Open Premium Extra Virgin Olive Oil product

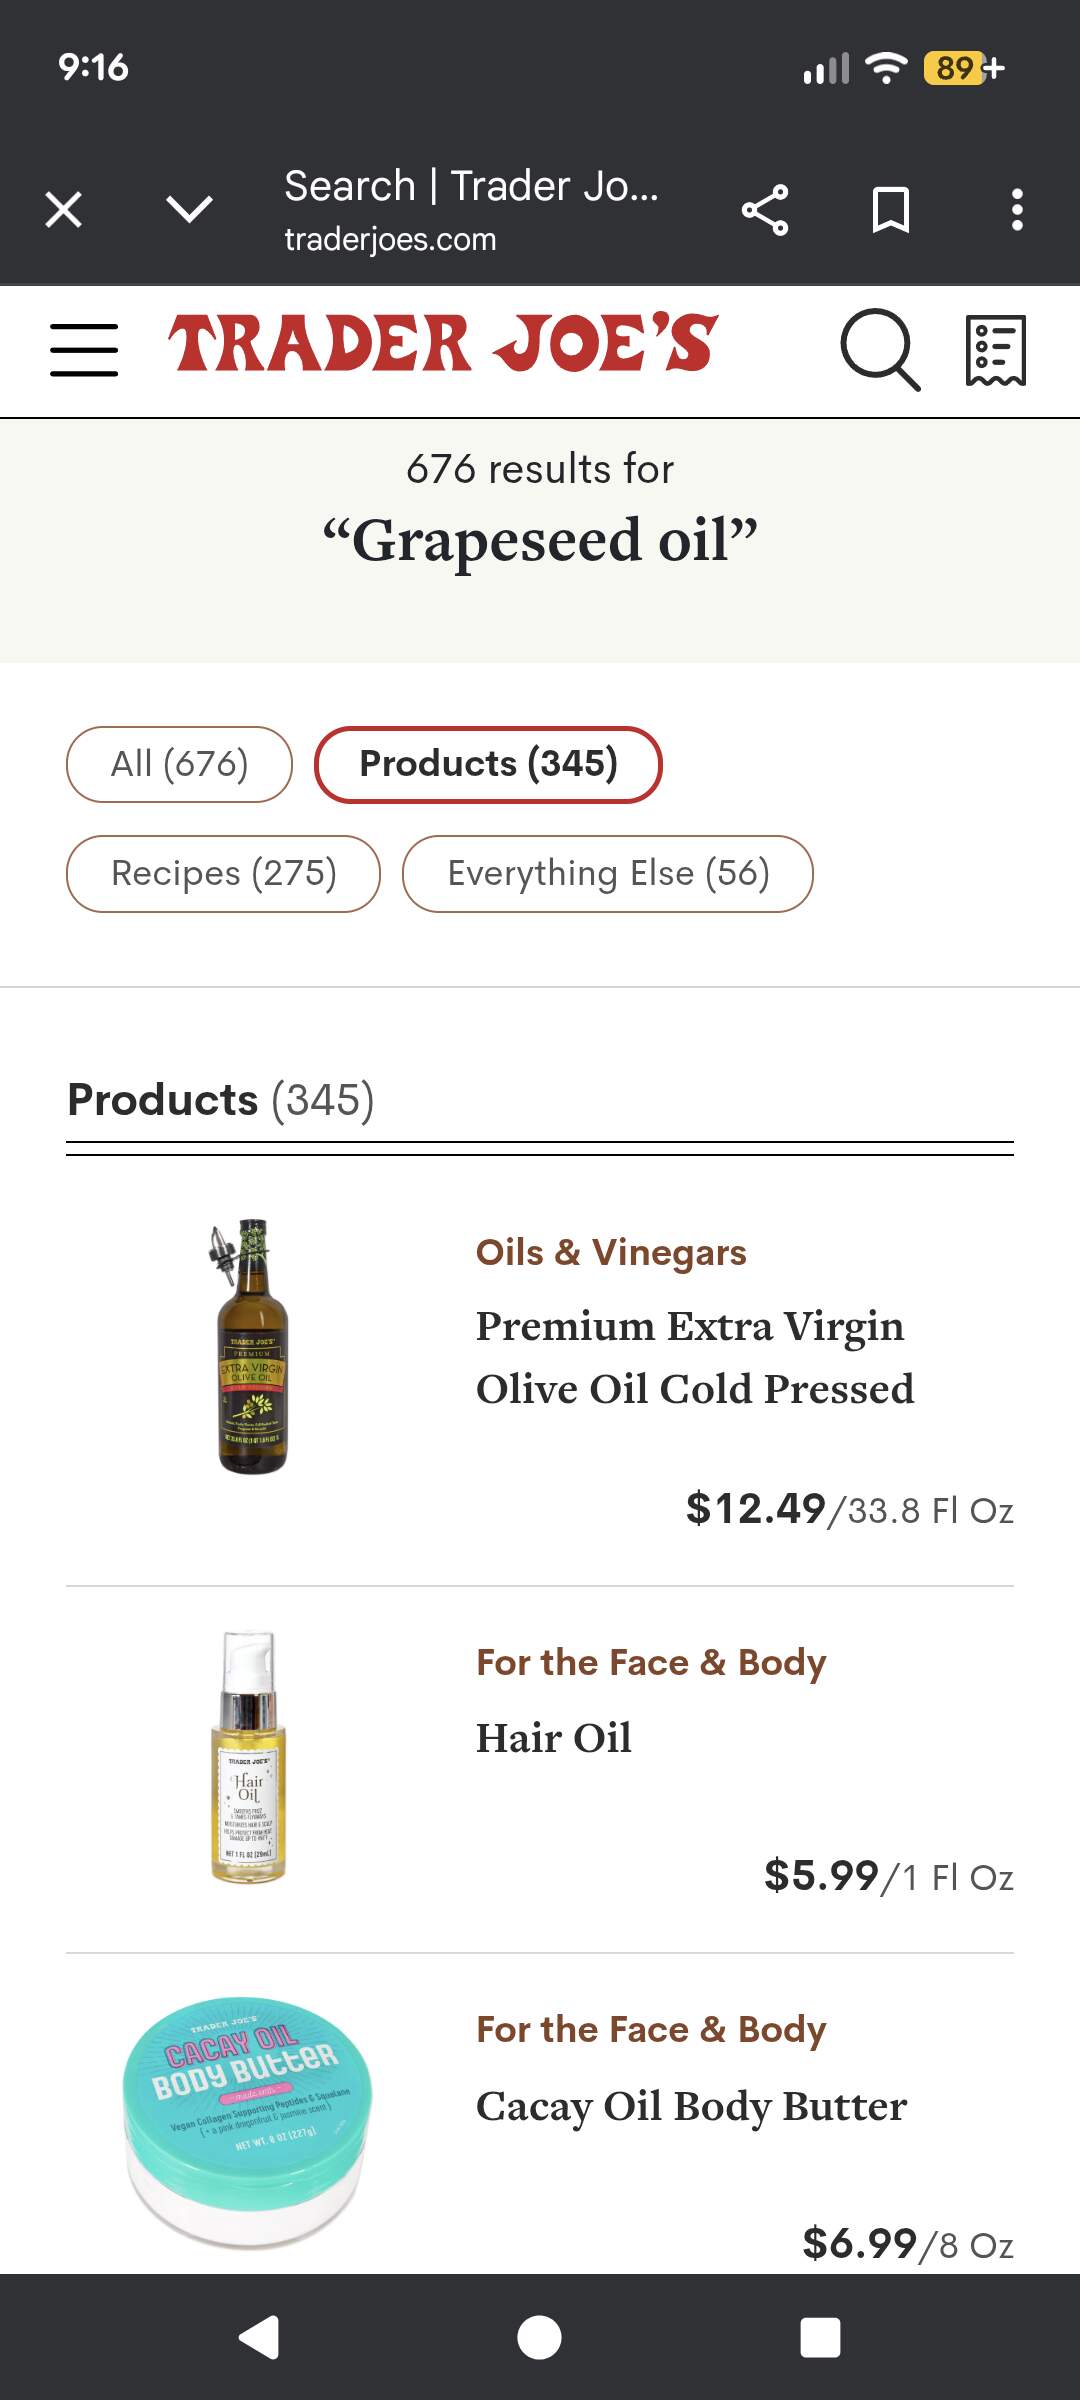pyautogui.click(x=694, y=1357)
